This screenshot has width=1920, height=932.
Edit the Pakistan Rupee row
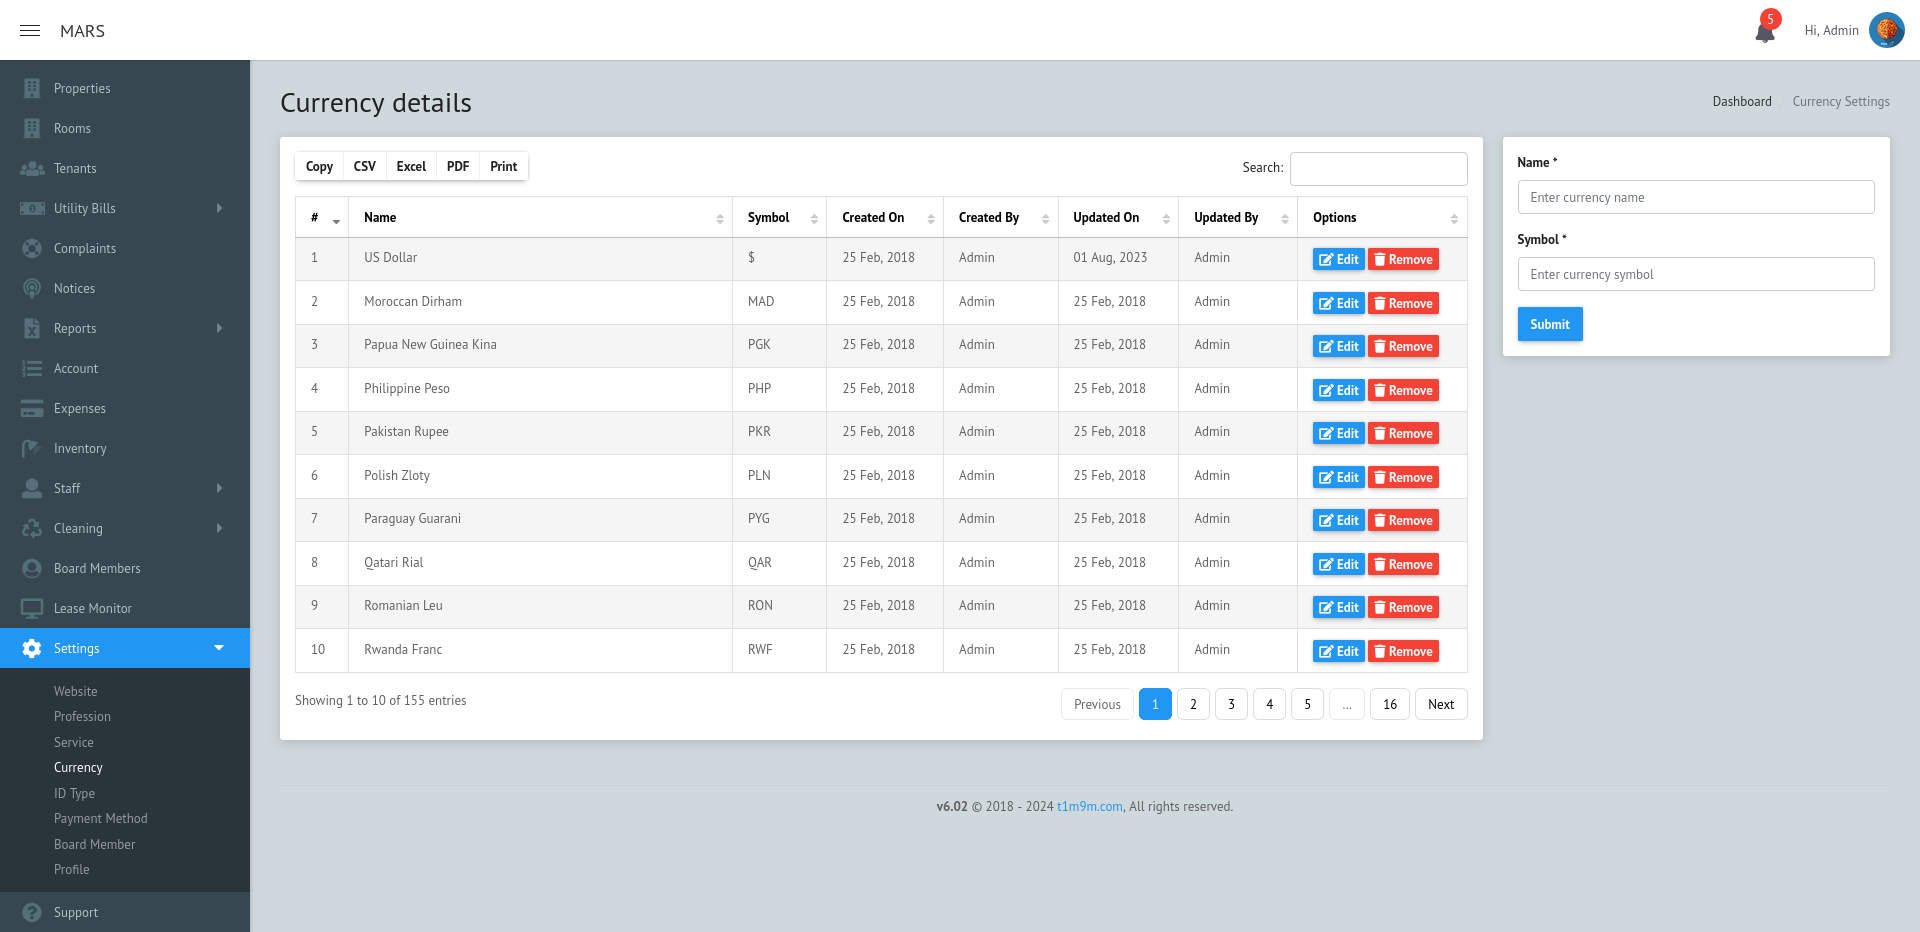pos(1338,433)
